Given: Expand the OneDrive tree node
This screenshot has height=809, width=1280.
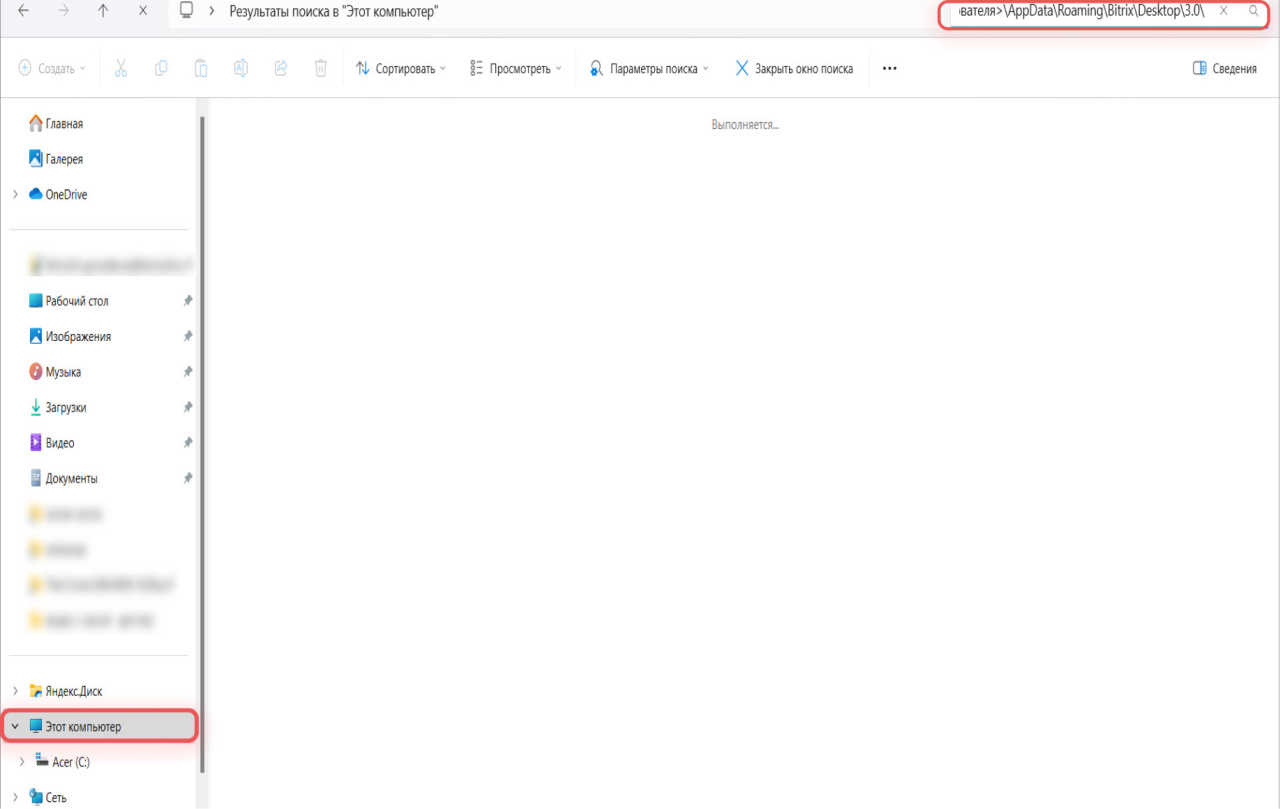Looking at the screenshot, I should (16, 194).
